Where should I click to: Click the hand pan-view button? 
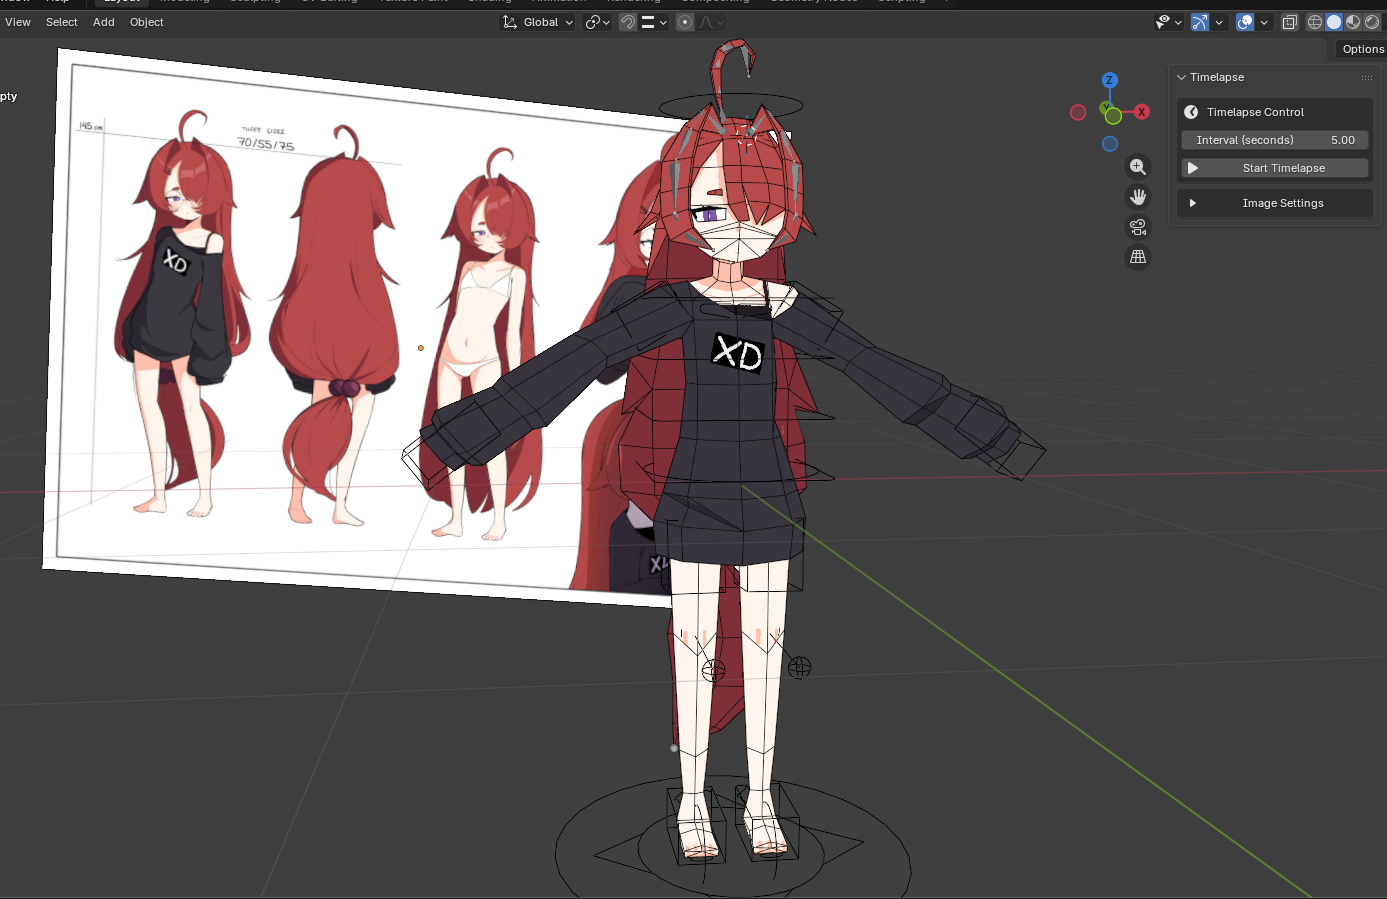1138,197
